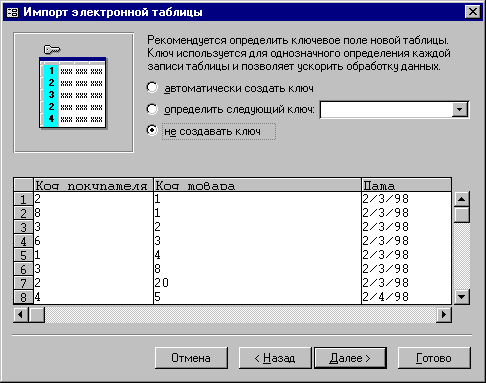486x383 pixels.
Task: Click 'Код товара' cell 5 in row 8
Action: coord(257,297)
